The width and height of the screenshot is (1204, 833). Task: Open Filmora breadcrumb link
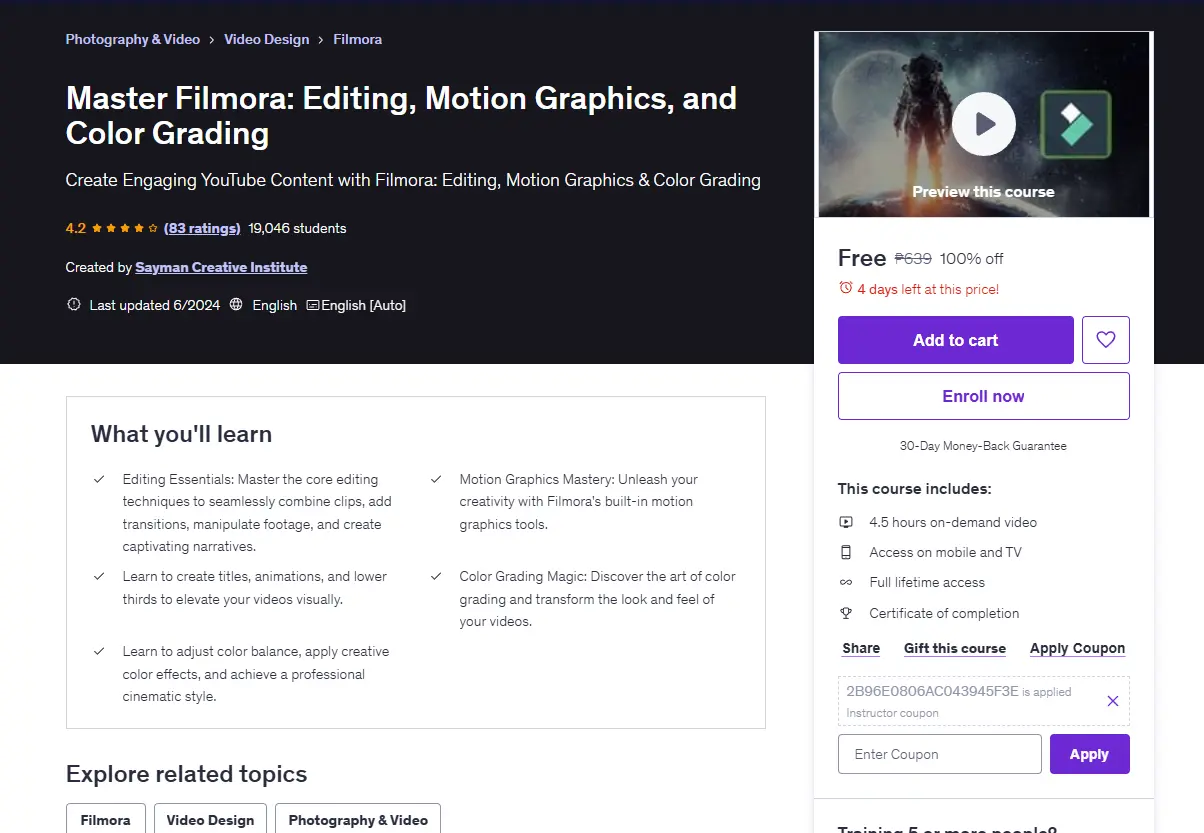pyautogui.click(x=357, y=39)
